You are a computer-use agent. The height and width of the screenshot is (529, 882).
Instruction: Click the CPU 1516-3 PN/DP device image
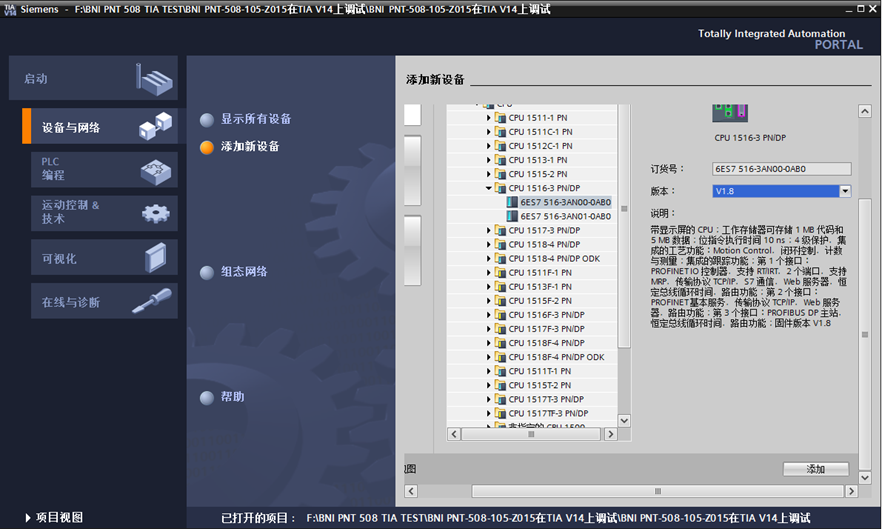point(729,113)
